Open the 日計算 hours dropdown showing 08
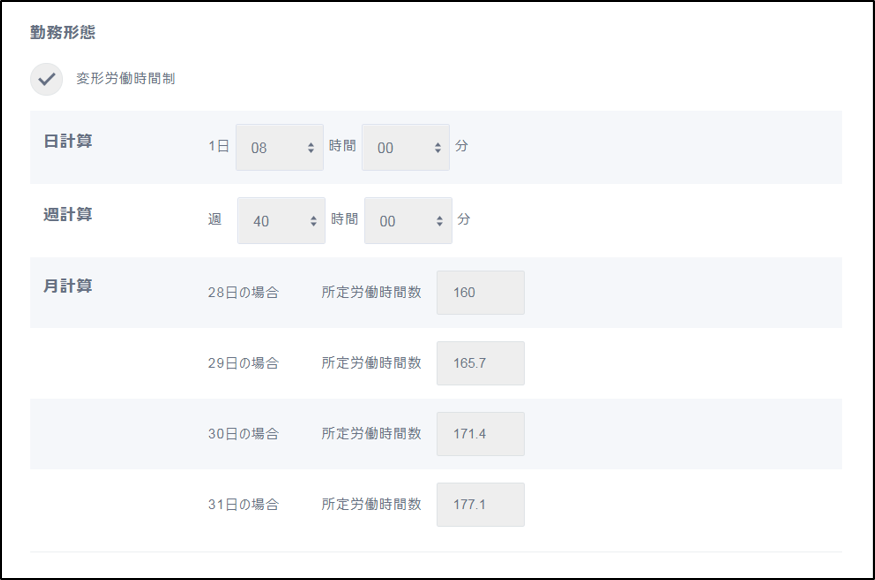 click(279, 148)
